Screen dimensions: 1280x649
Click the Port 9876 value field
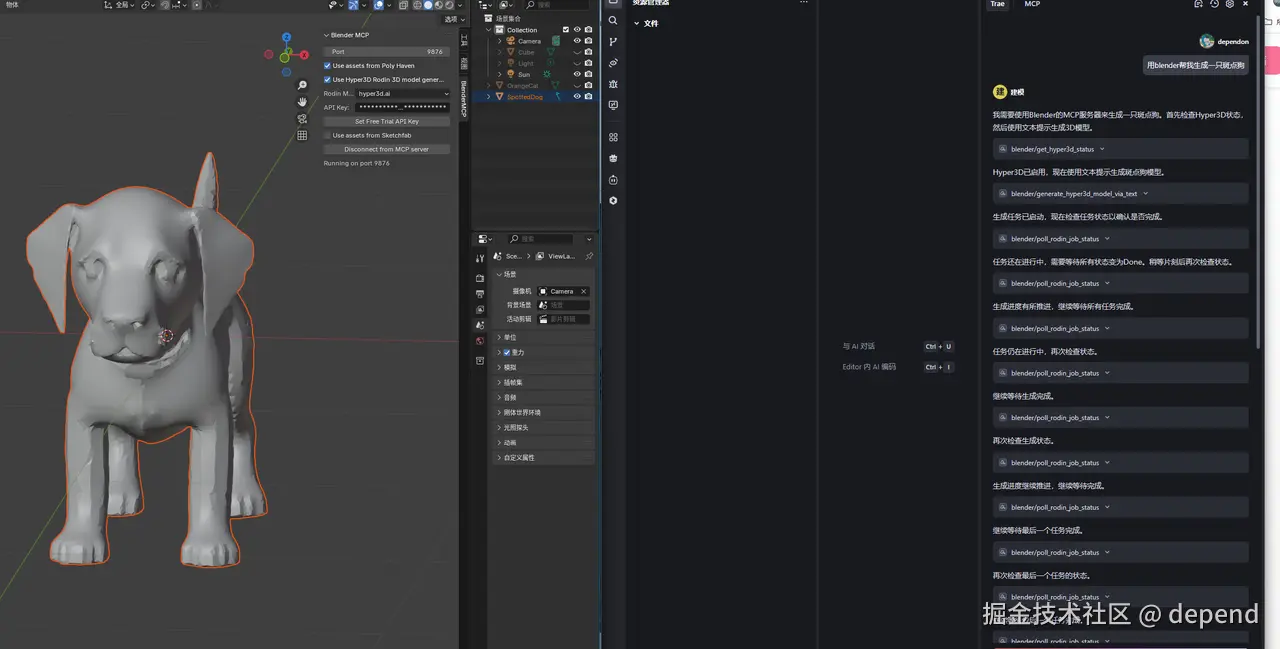387,52
